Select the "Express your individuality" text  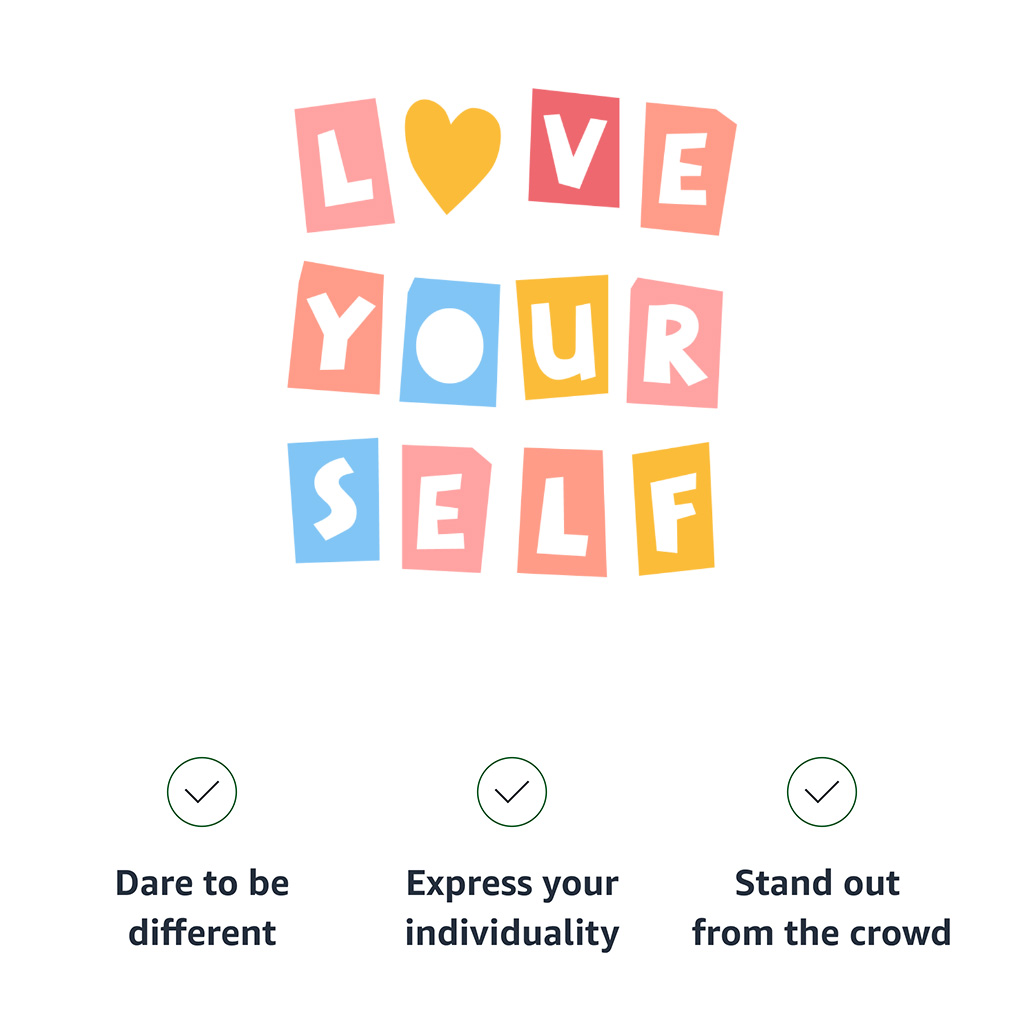click(x=512, y=908)
